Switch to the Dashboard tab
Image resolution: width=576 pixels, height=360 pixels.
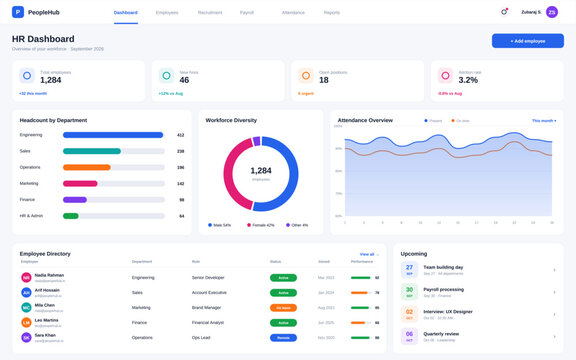click(126, 12)
